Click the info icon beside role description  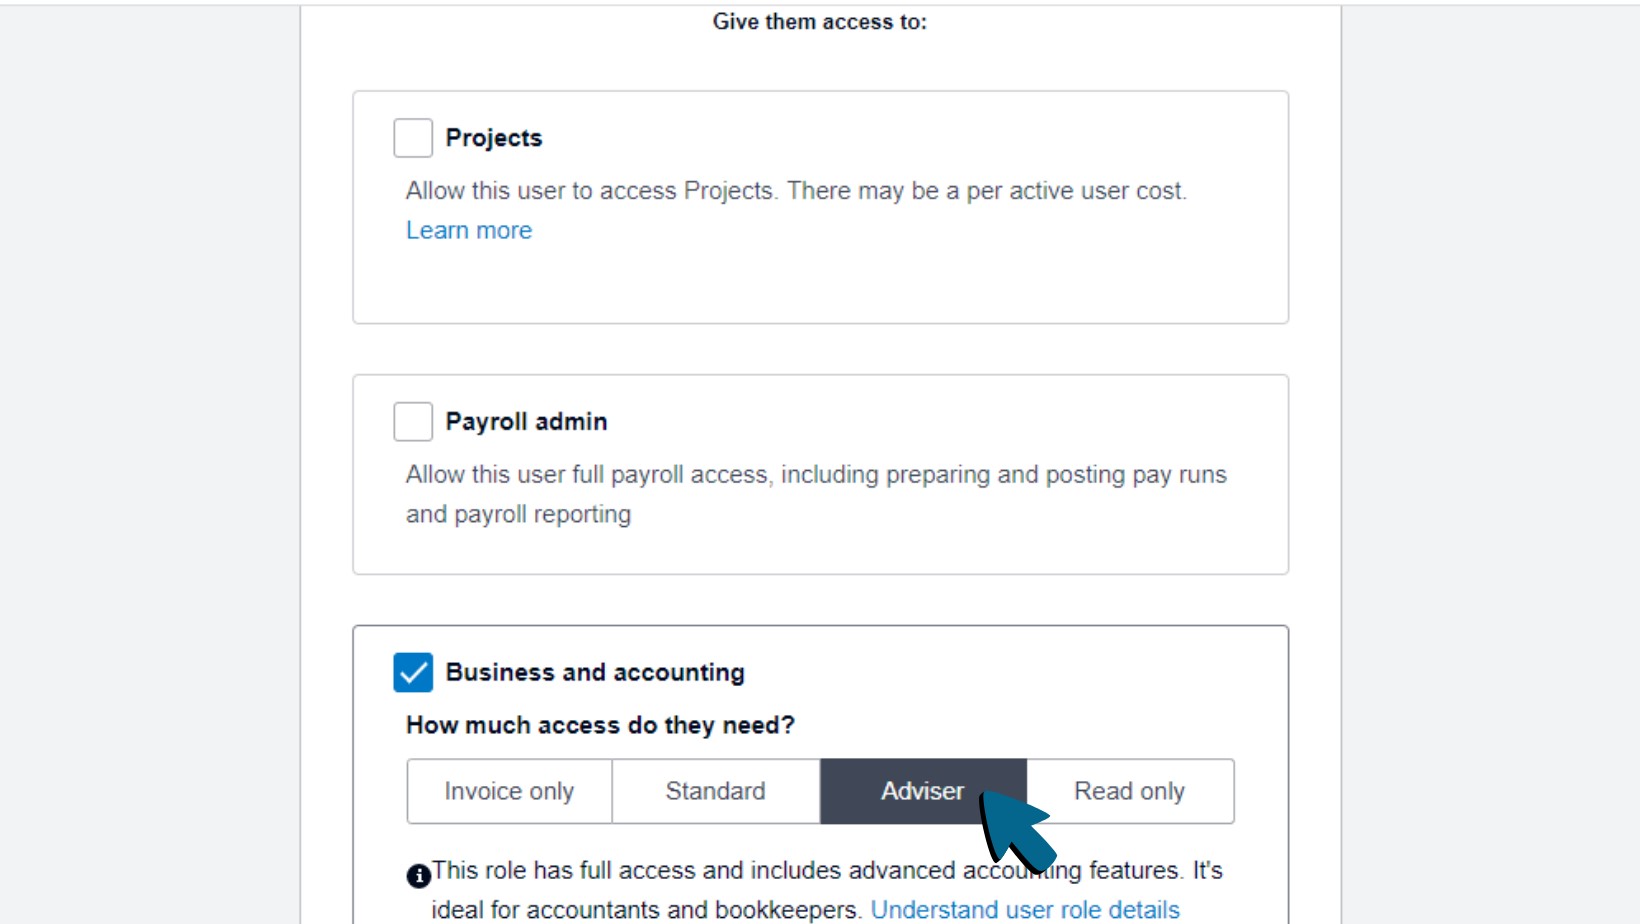pyautogui.click(x=417, y=876)
